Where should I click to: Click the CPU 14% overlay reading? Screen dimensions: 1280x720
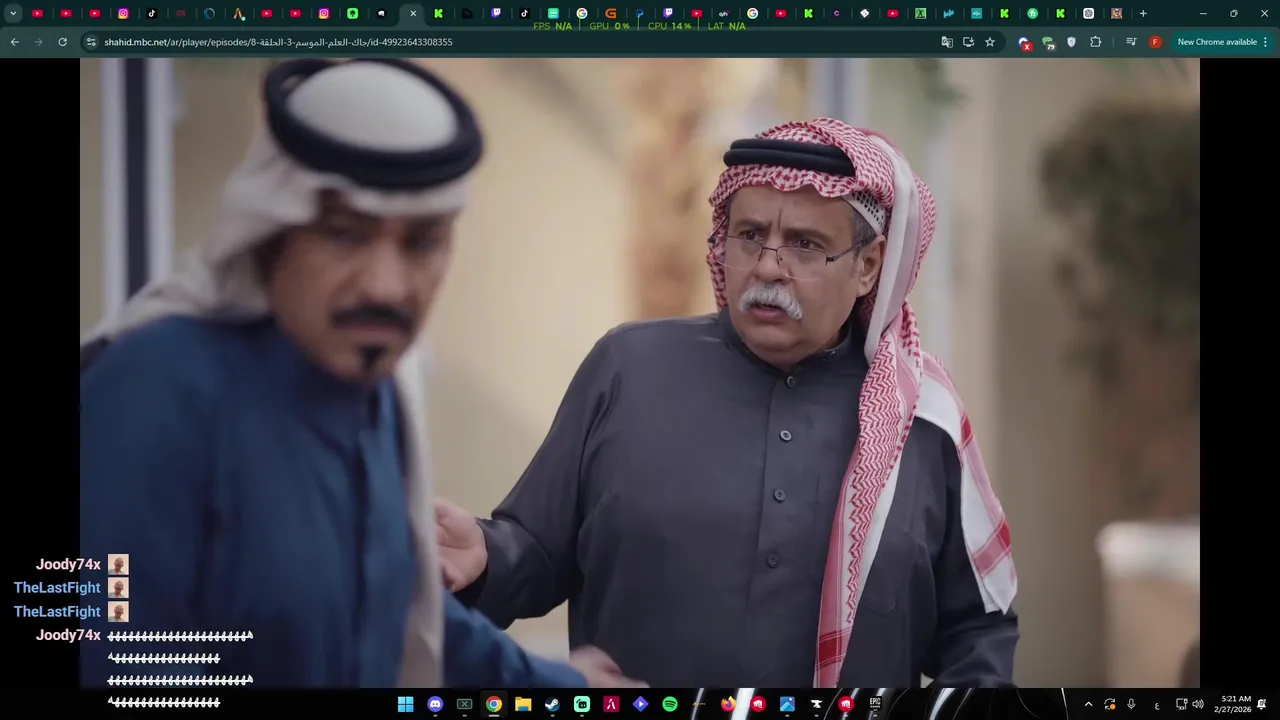pos(669,26)
